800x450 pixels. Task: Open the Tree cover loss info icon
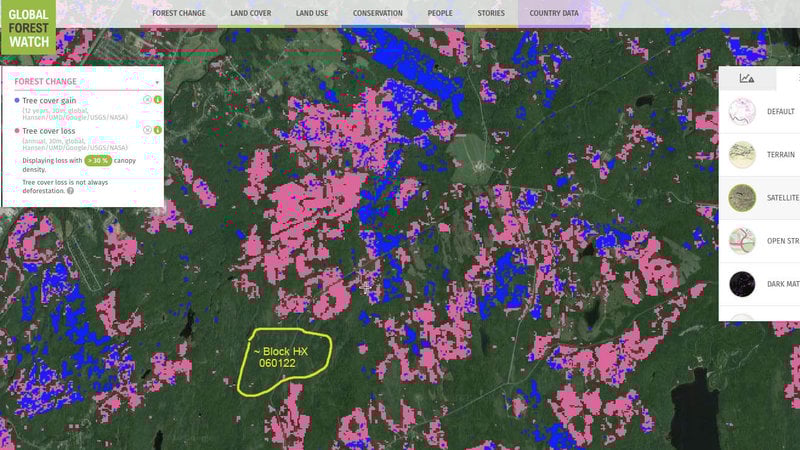click(158, 130)
